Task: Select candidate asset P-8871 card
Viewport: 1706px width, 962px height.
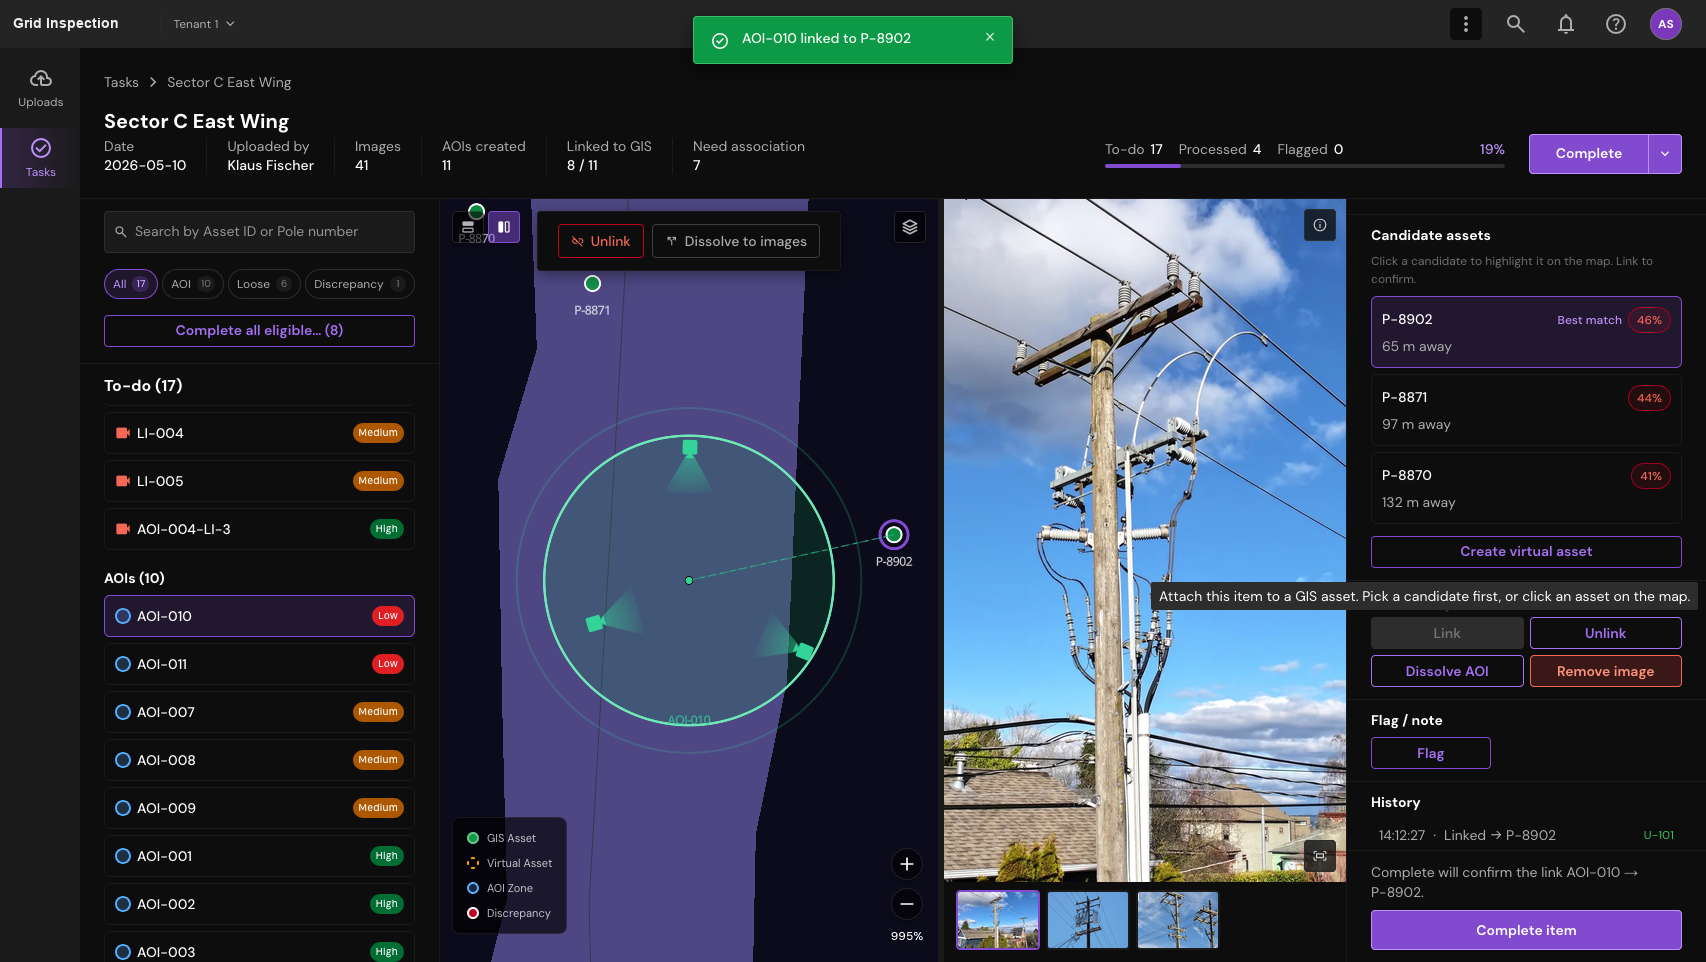Action: coord(1526,410)
